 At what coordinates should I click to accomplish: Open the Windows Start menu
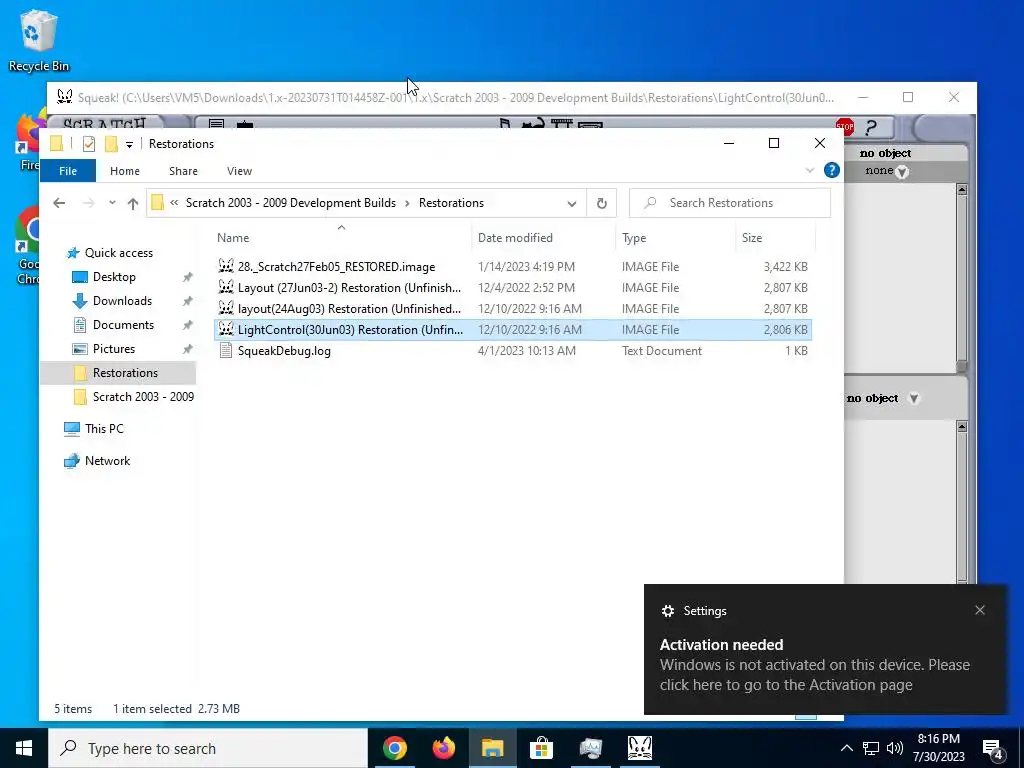click(x=24, y=748)
